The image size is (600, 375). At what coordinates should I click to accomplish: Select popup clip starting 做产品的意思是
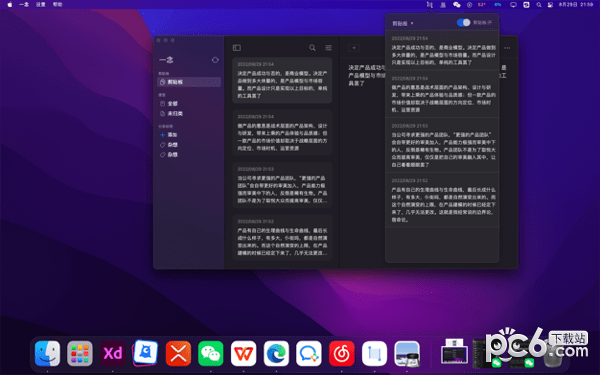tap(442, 94)
